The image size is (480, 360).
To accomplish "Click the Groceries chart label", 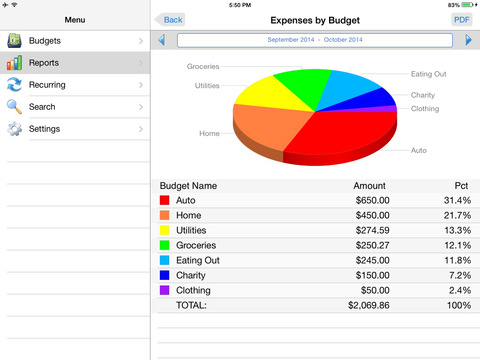I will pos(203,66).
